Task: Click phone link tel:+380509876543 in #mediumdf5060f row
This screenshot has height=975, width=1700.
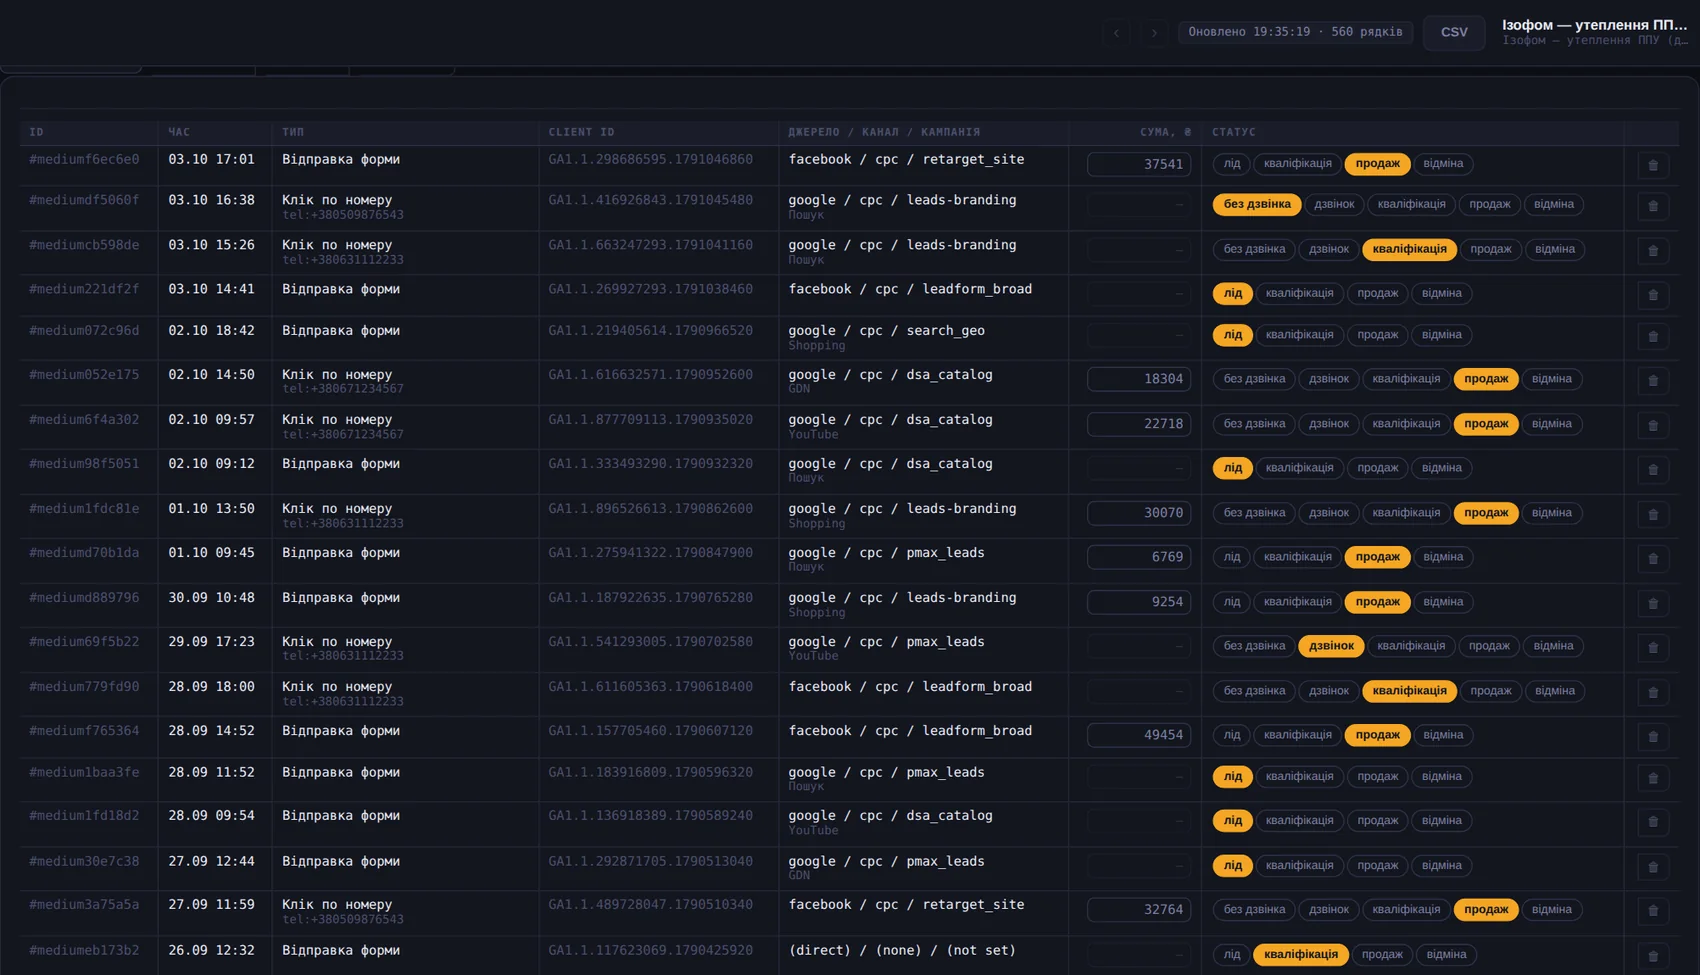Action: click(343, 215)
